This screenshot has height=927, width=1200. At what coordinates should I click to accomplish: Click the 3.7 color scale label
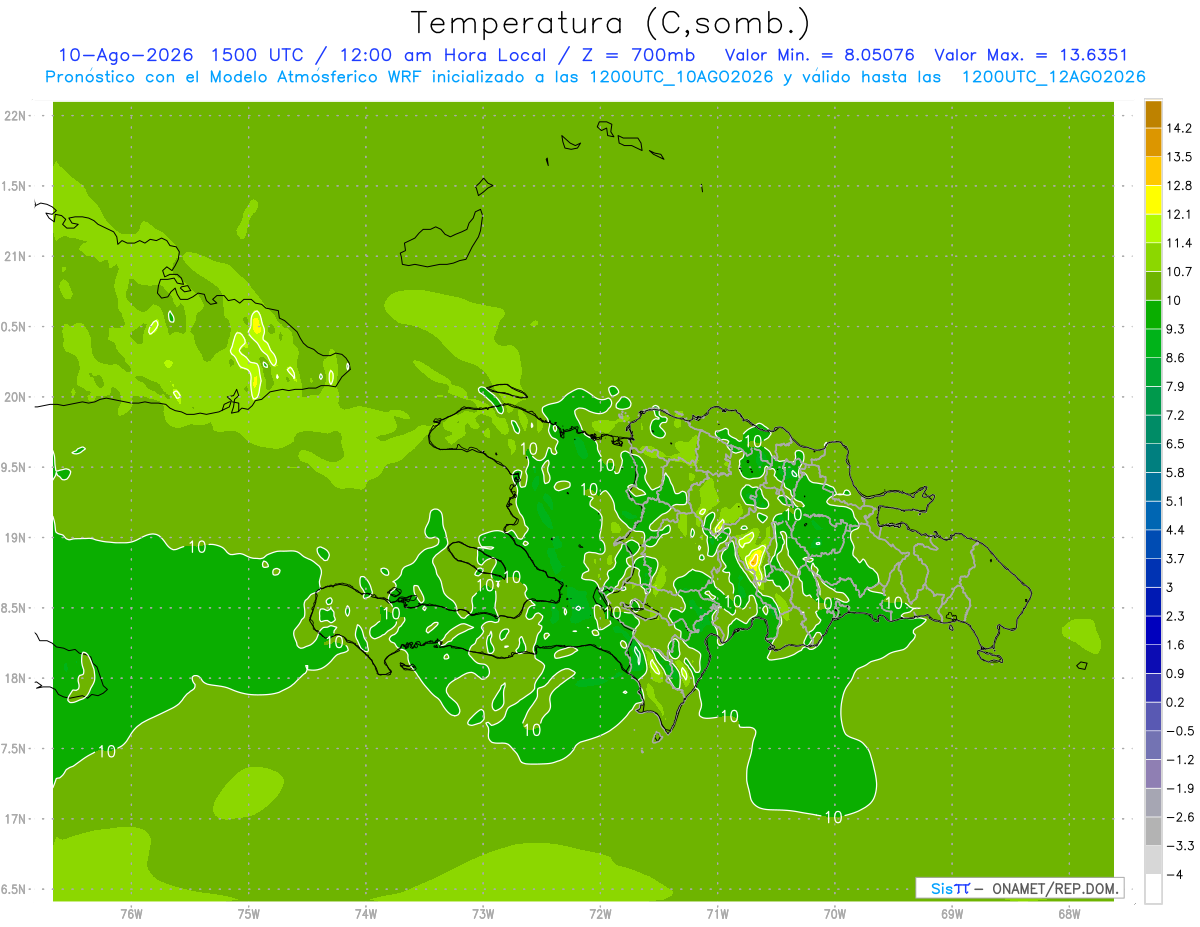1177,559
